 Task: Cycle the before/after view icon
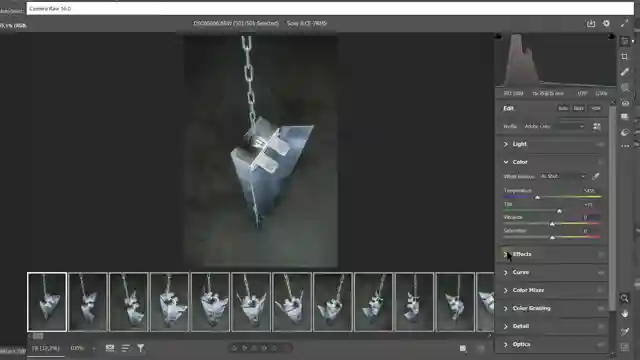[463, 348]
